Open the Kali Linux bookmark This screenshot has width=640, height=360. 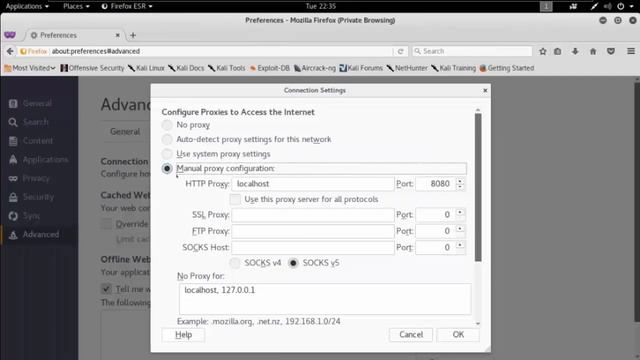coord(146,68)
